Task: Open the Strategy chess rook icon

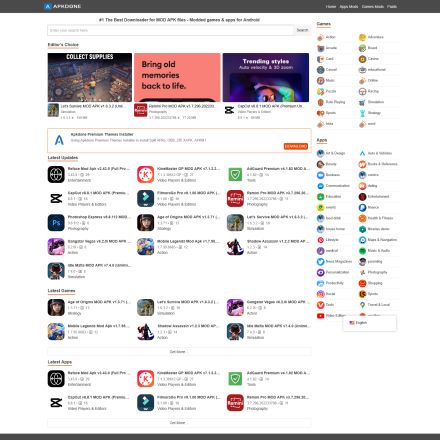Action: coord(362,113)
